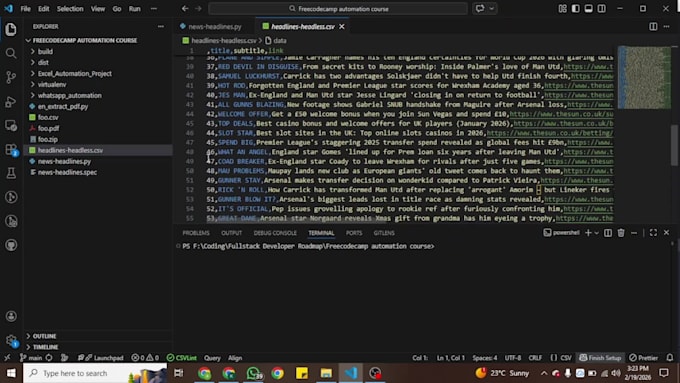Switch to the DEBUG CONSOLE tab

275,233
